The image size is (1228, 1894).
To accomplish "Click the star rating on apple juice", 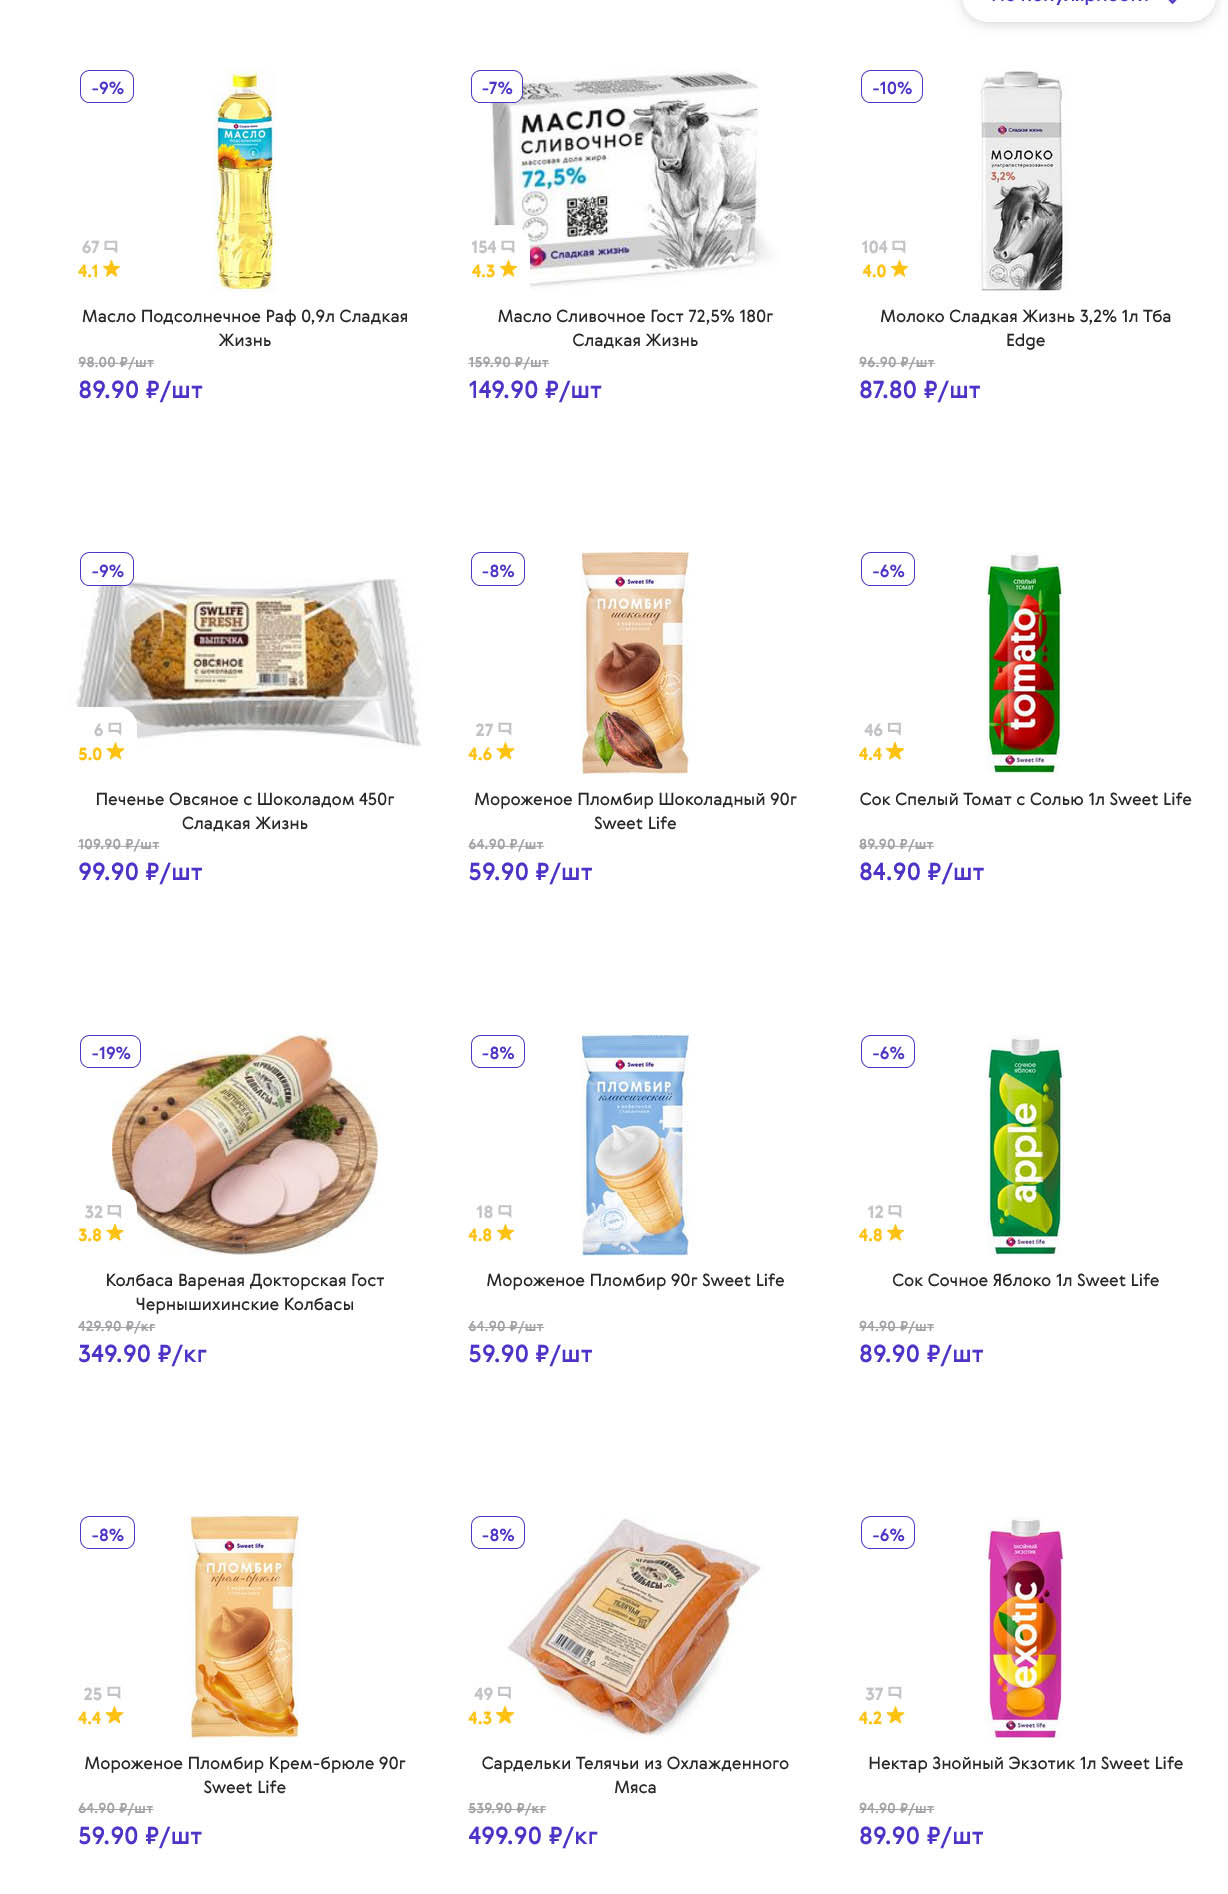I will [895, 1234].
